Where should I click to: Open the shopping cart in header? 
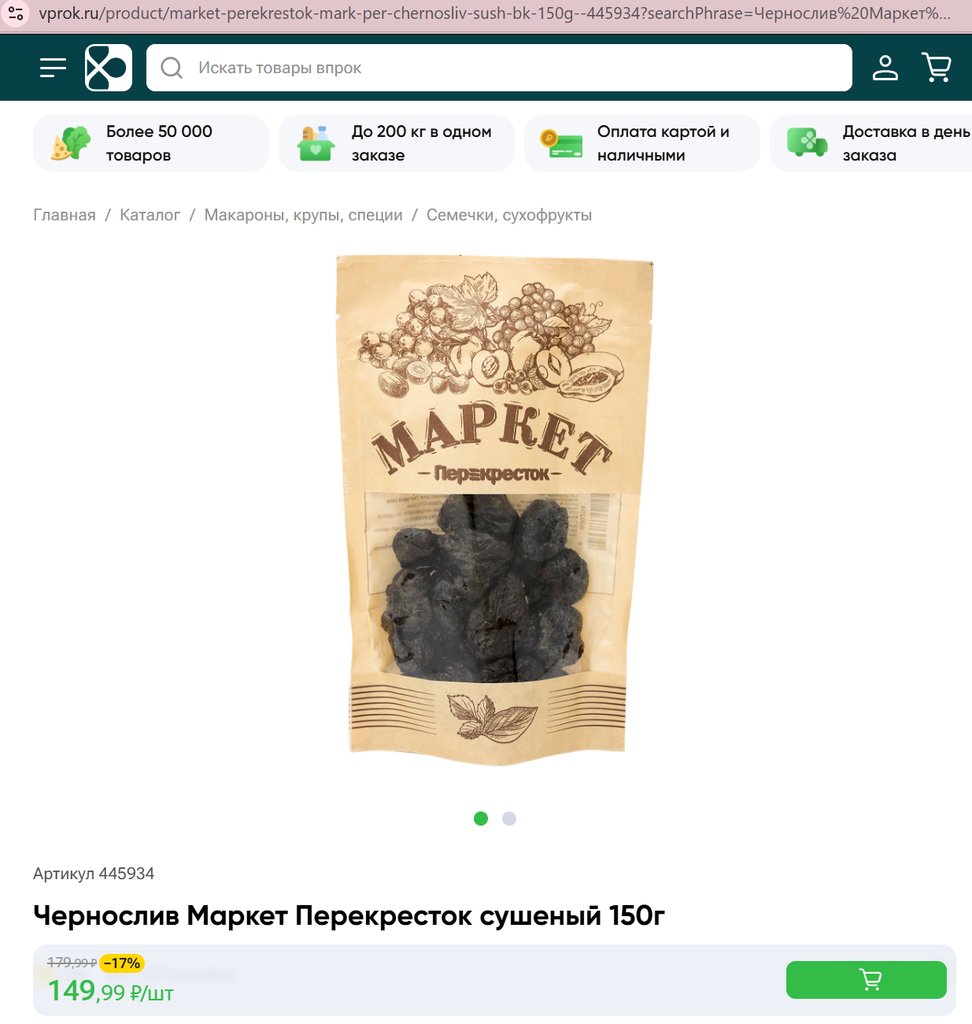pyautogui.click(x=937, y=67)
